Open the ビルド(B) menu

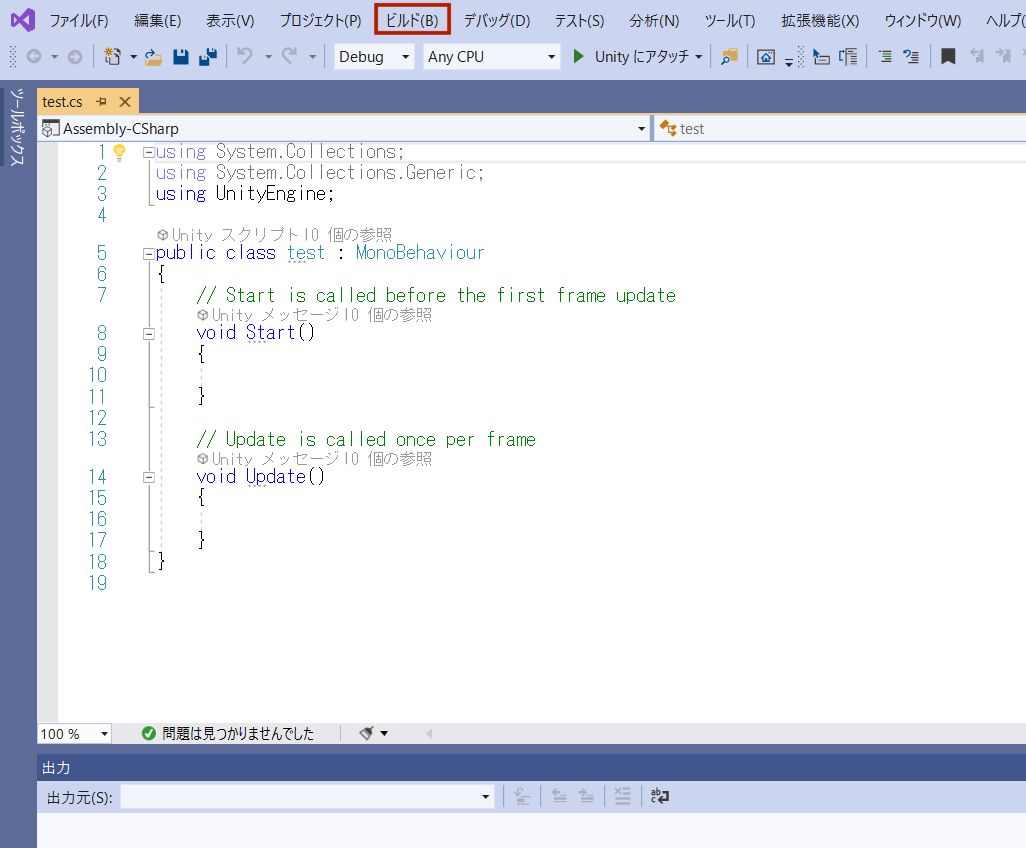(412, 20)
